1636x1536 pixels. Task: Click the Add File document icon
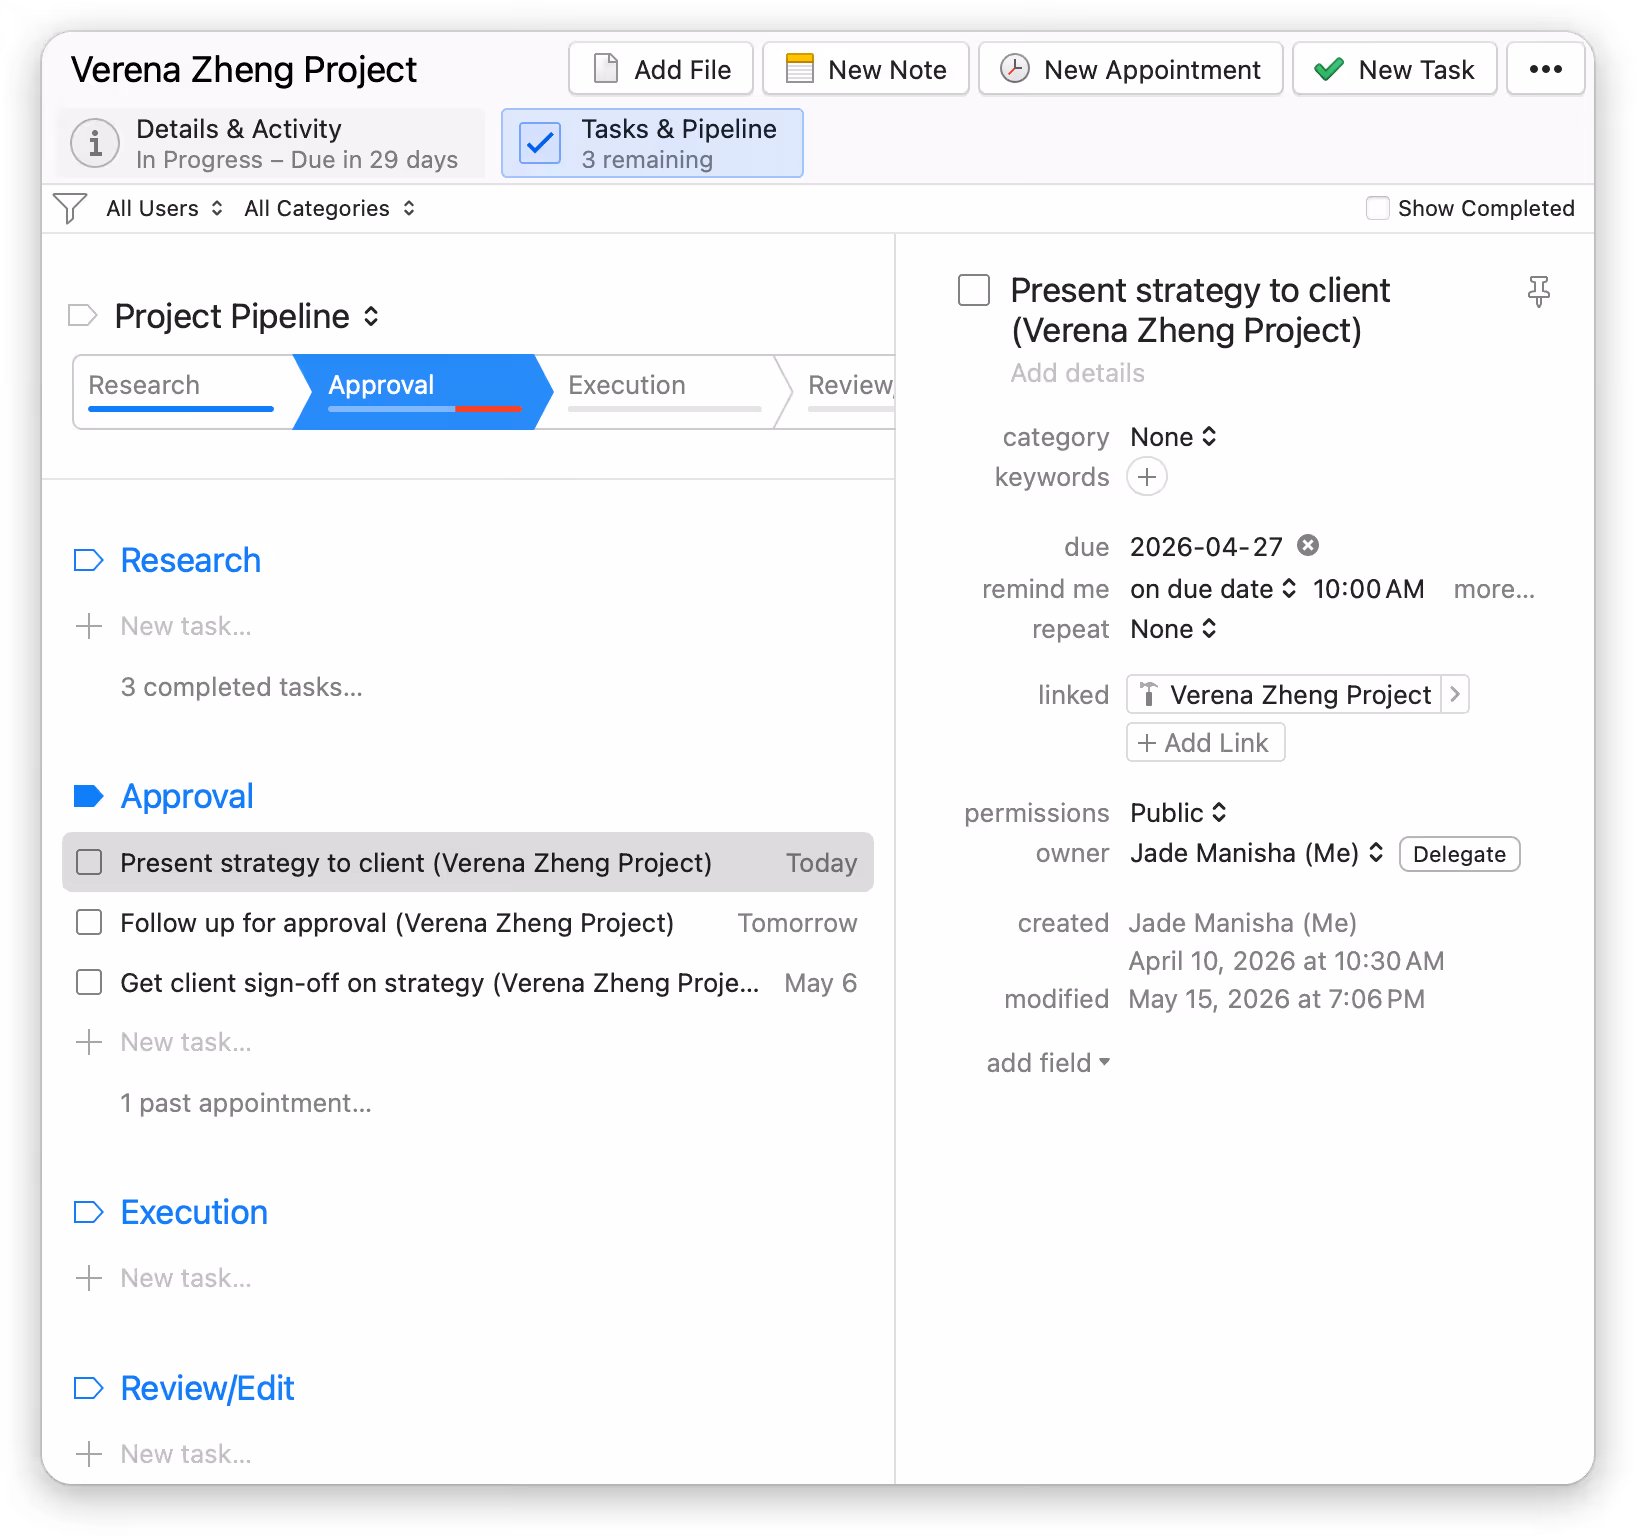(x=605, y=69)
